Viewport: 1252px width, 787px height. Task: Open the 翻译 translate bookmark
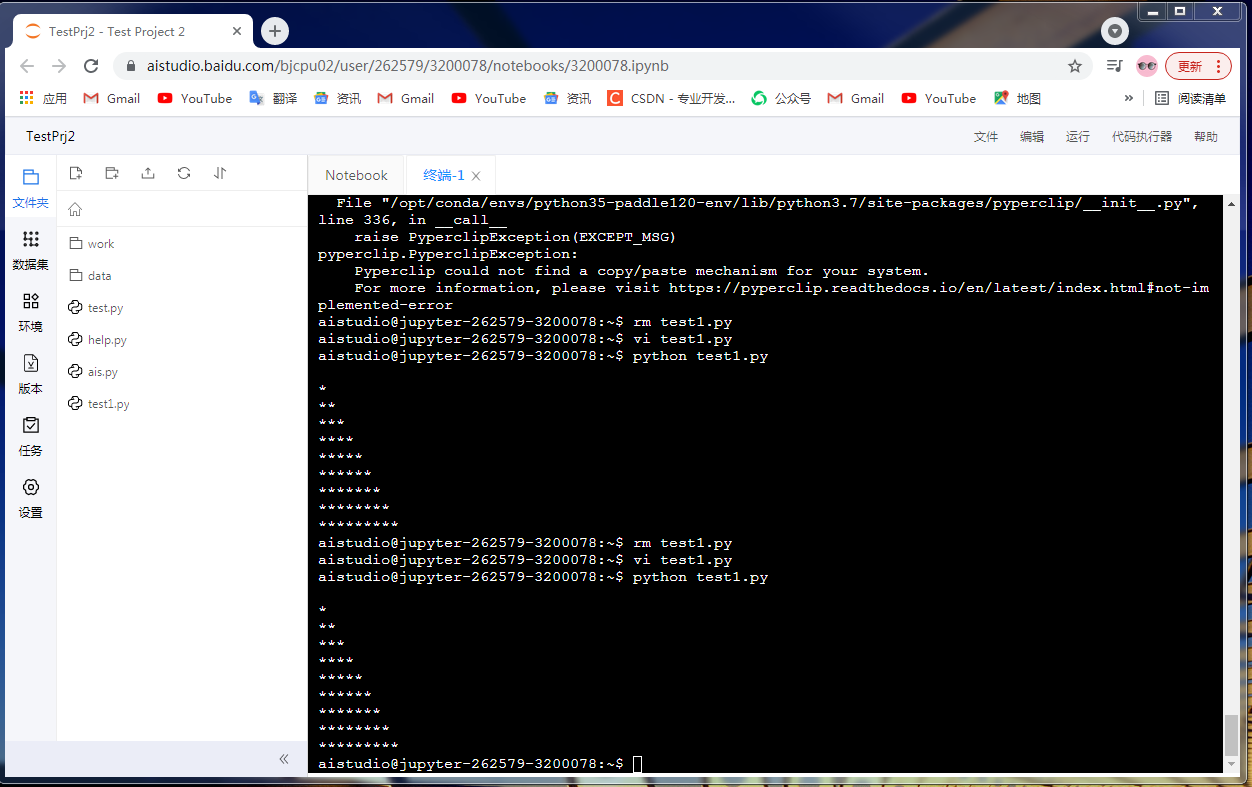pos(273,98)
